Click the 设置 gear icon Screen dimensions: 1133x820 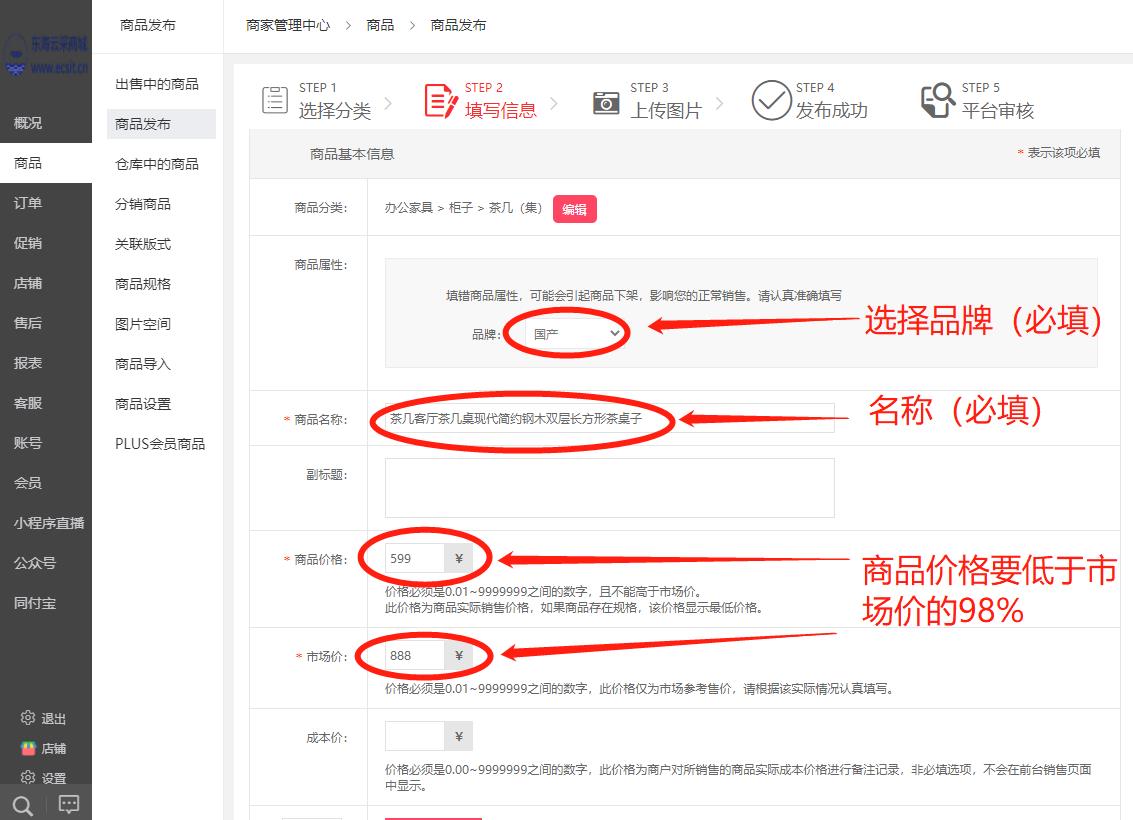pyautogui.click(x=28, y=777)
